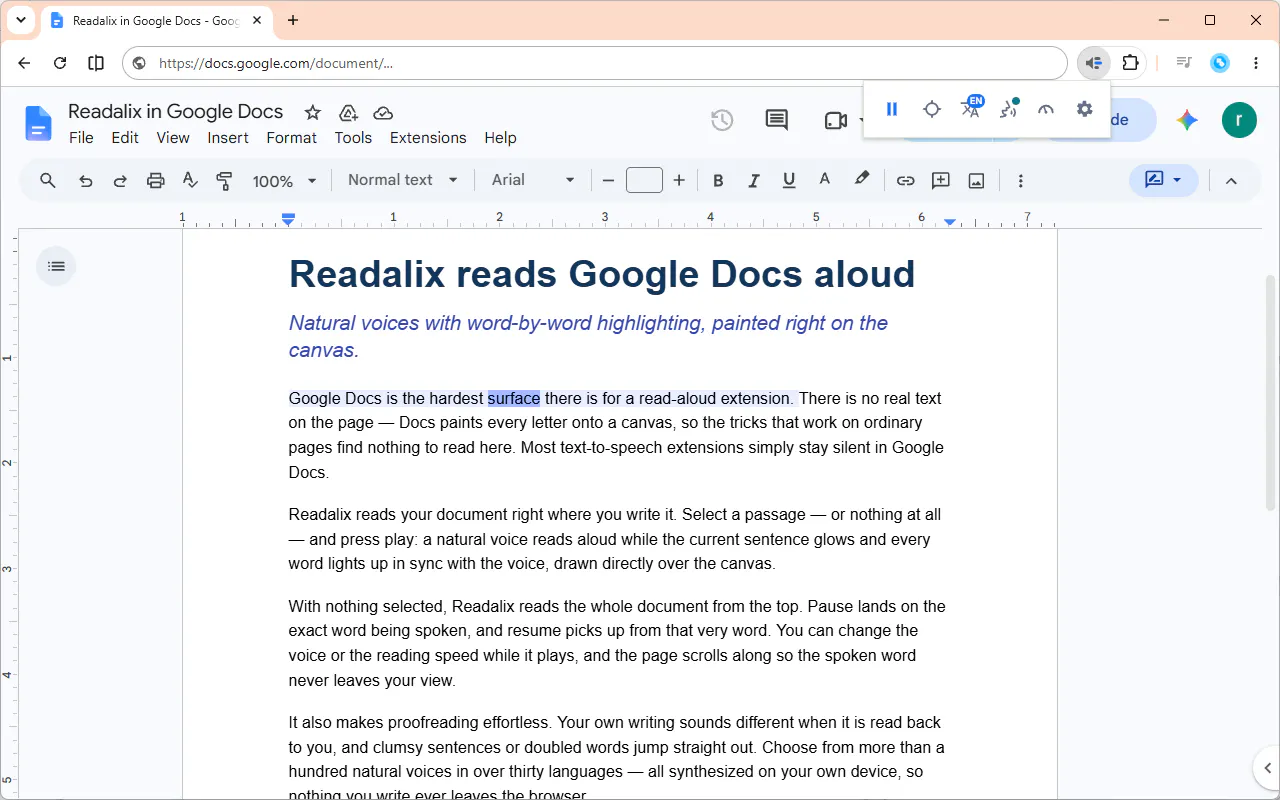Show the side panel with the arrow

1266,767
